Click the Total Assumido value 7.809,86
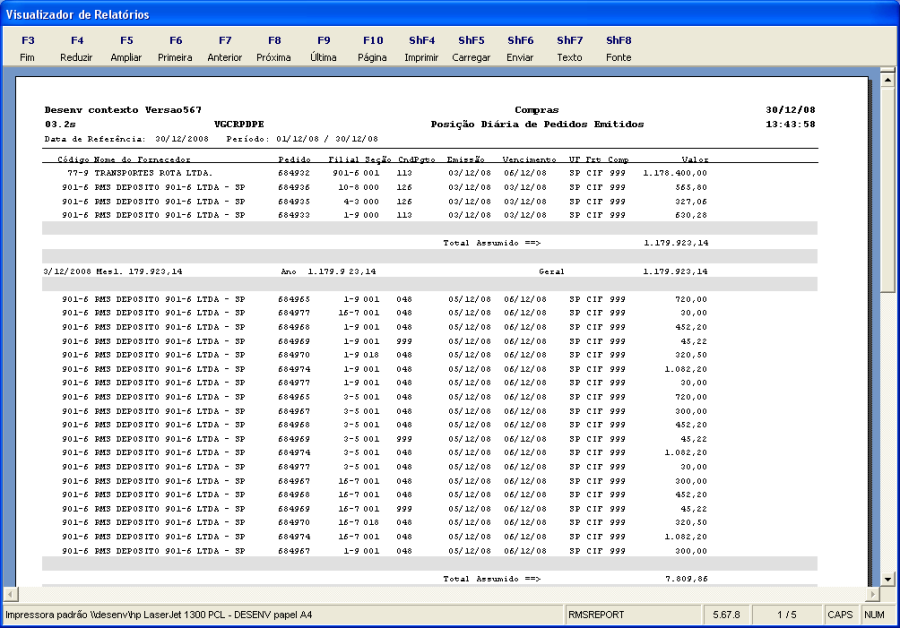The height and width of the screenshot is (628, 900). click(686, 579)
